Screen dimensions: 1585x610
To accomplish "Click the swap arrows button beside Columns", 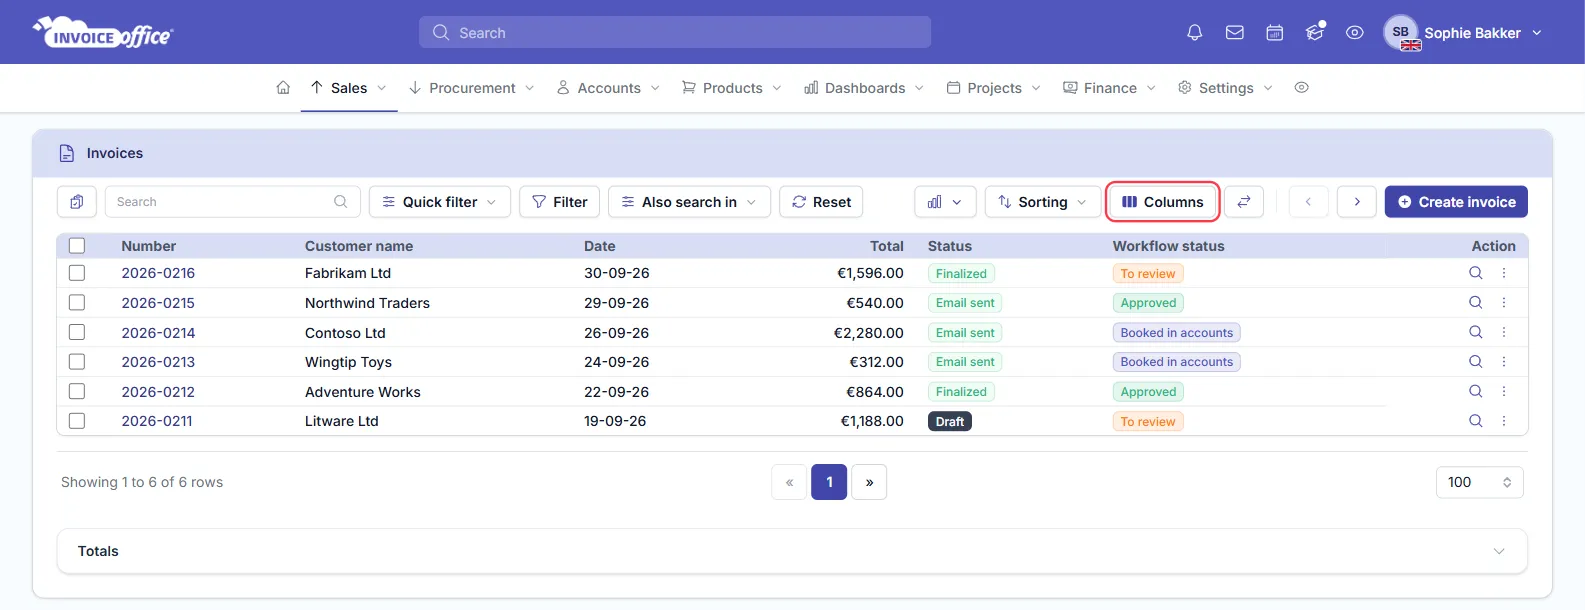I will [x=1244, y=202].
